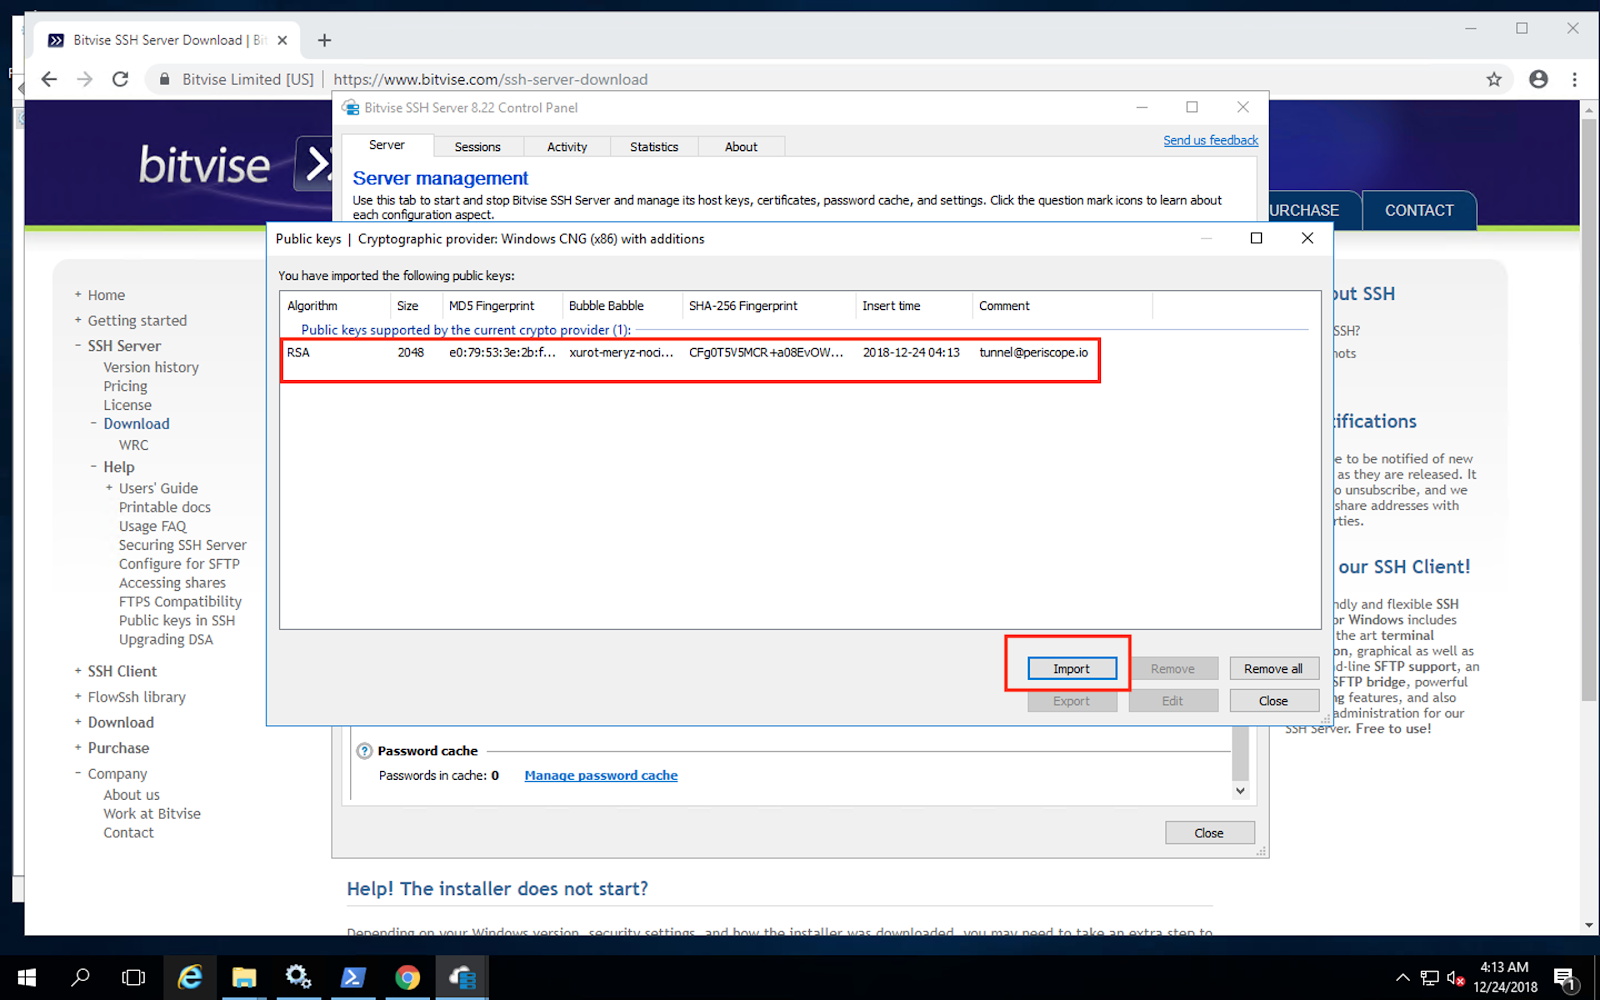
Task: Close the Public keys dialog with Close button
Action: pyautogui.click(x=1273, y=701)
